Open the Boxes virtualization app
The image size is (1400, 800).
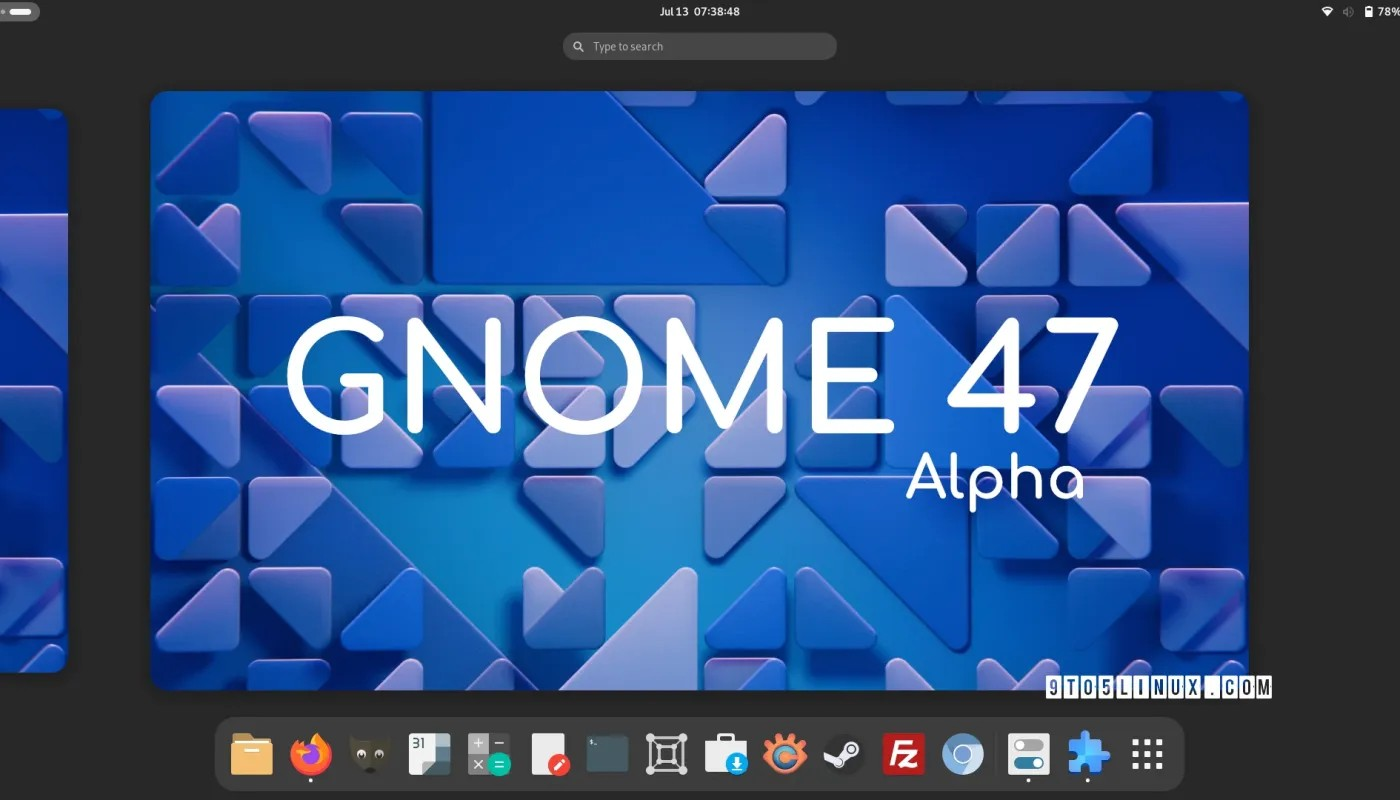coord(666,755)
